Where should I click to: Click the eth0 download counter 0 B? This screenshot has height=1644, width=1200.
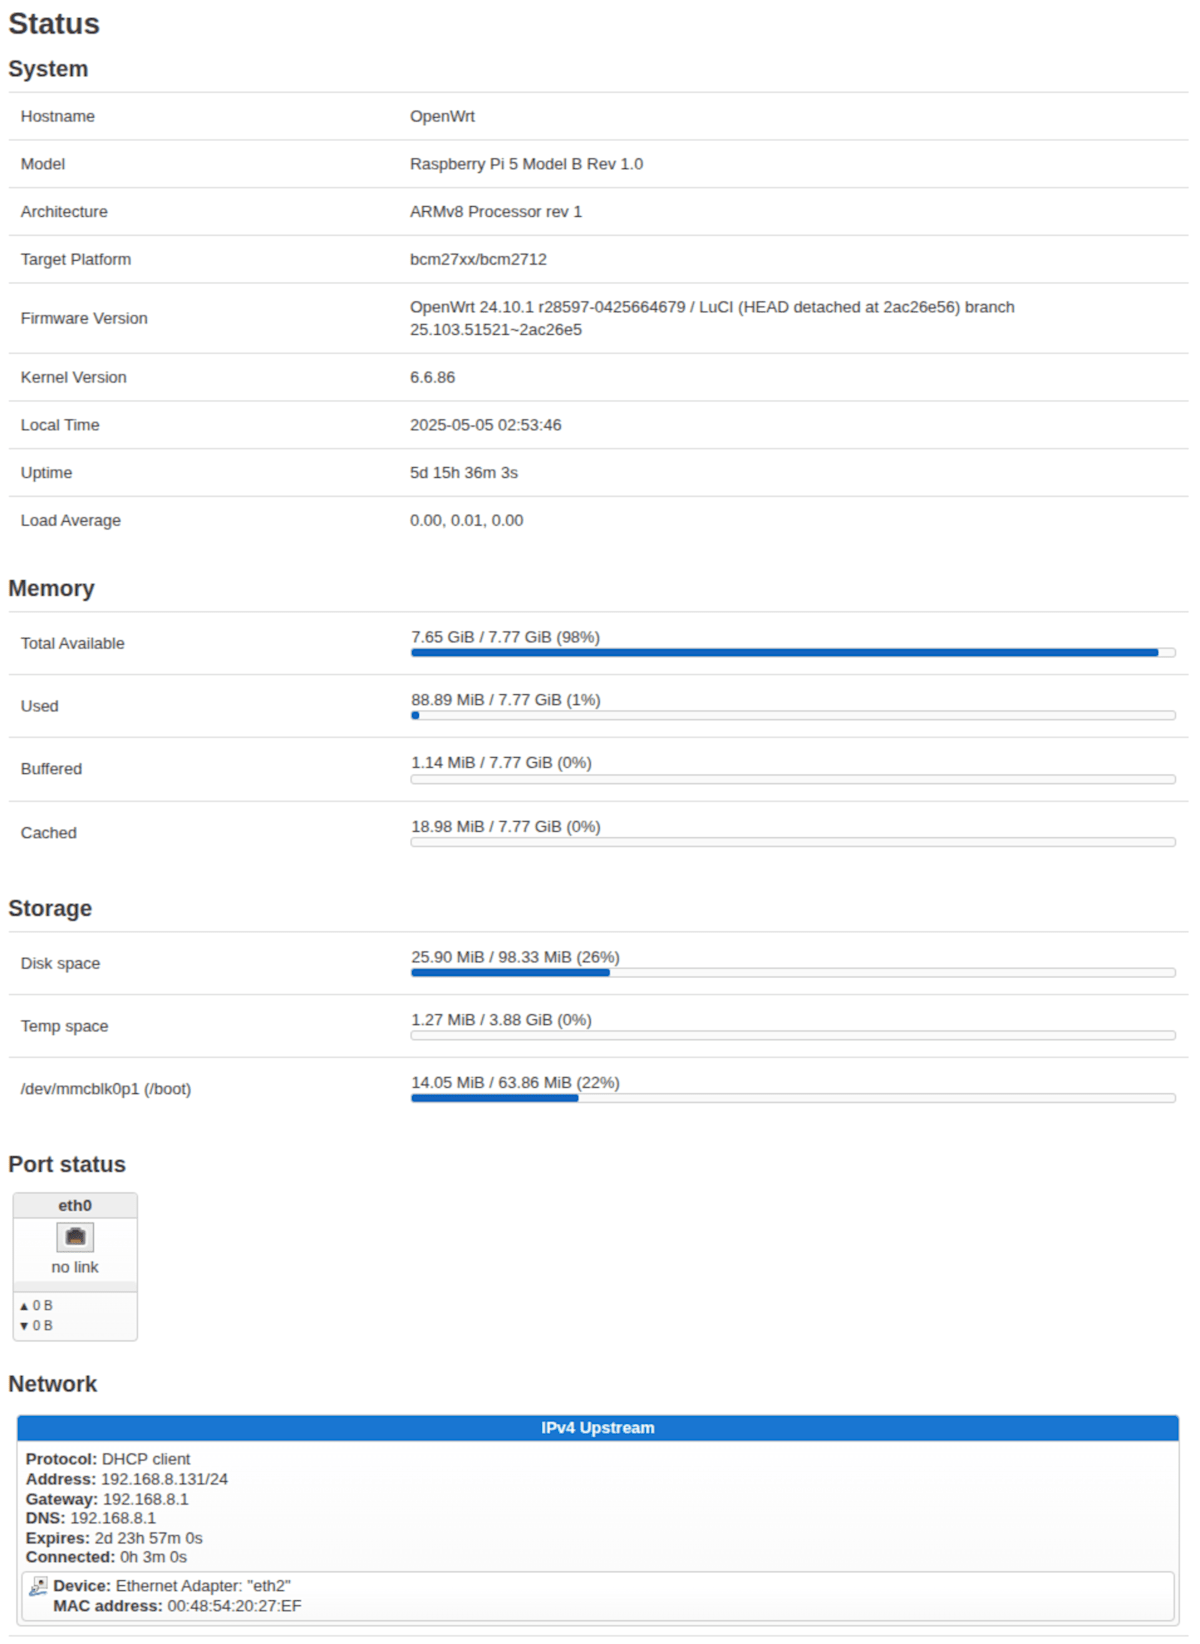tap(36, 1326)
